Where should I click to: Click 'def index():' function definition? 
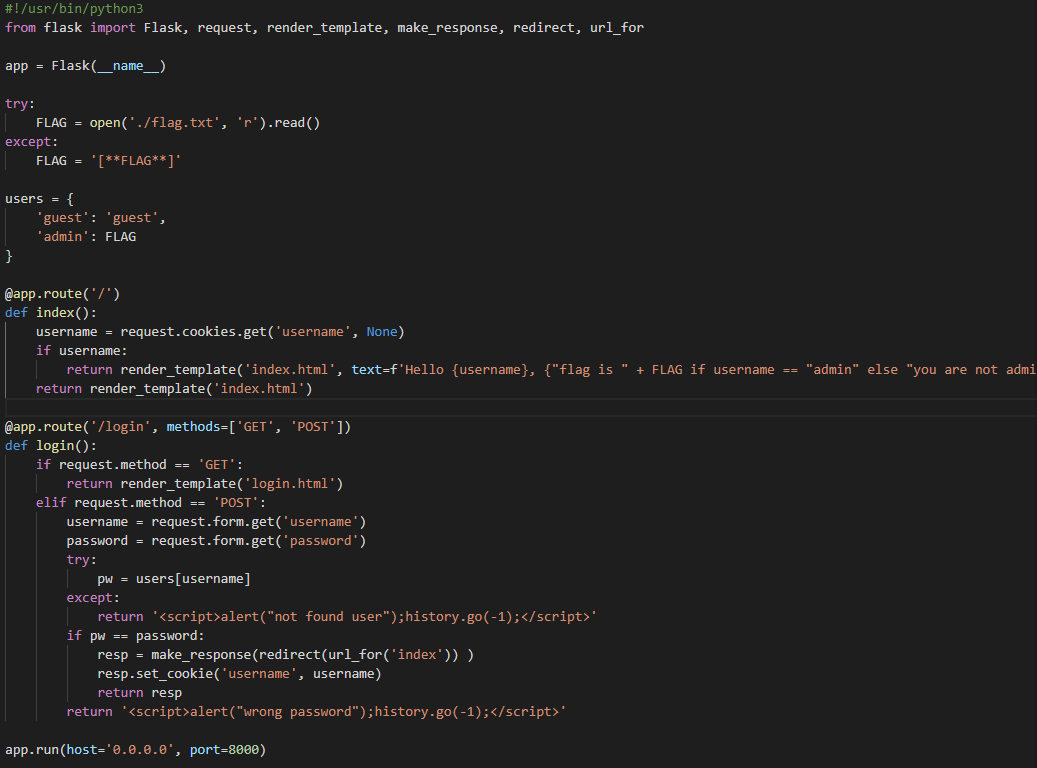(50, 313)
